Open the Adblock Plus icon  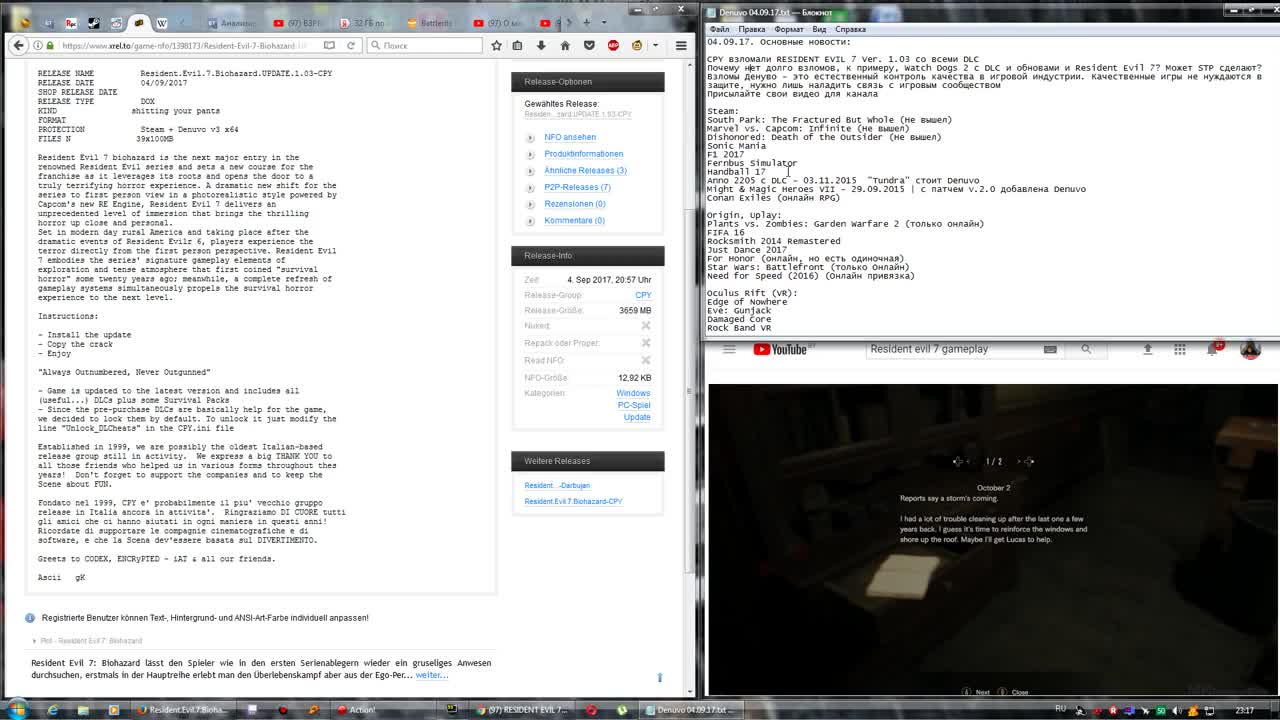[x=613, y=45]
